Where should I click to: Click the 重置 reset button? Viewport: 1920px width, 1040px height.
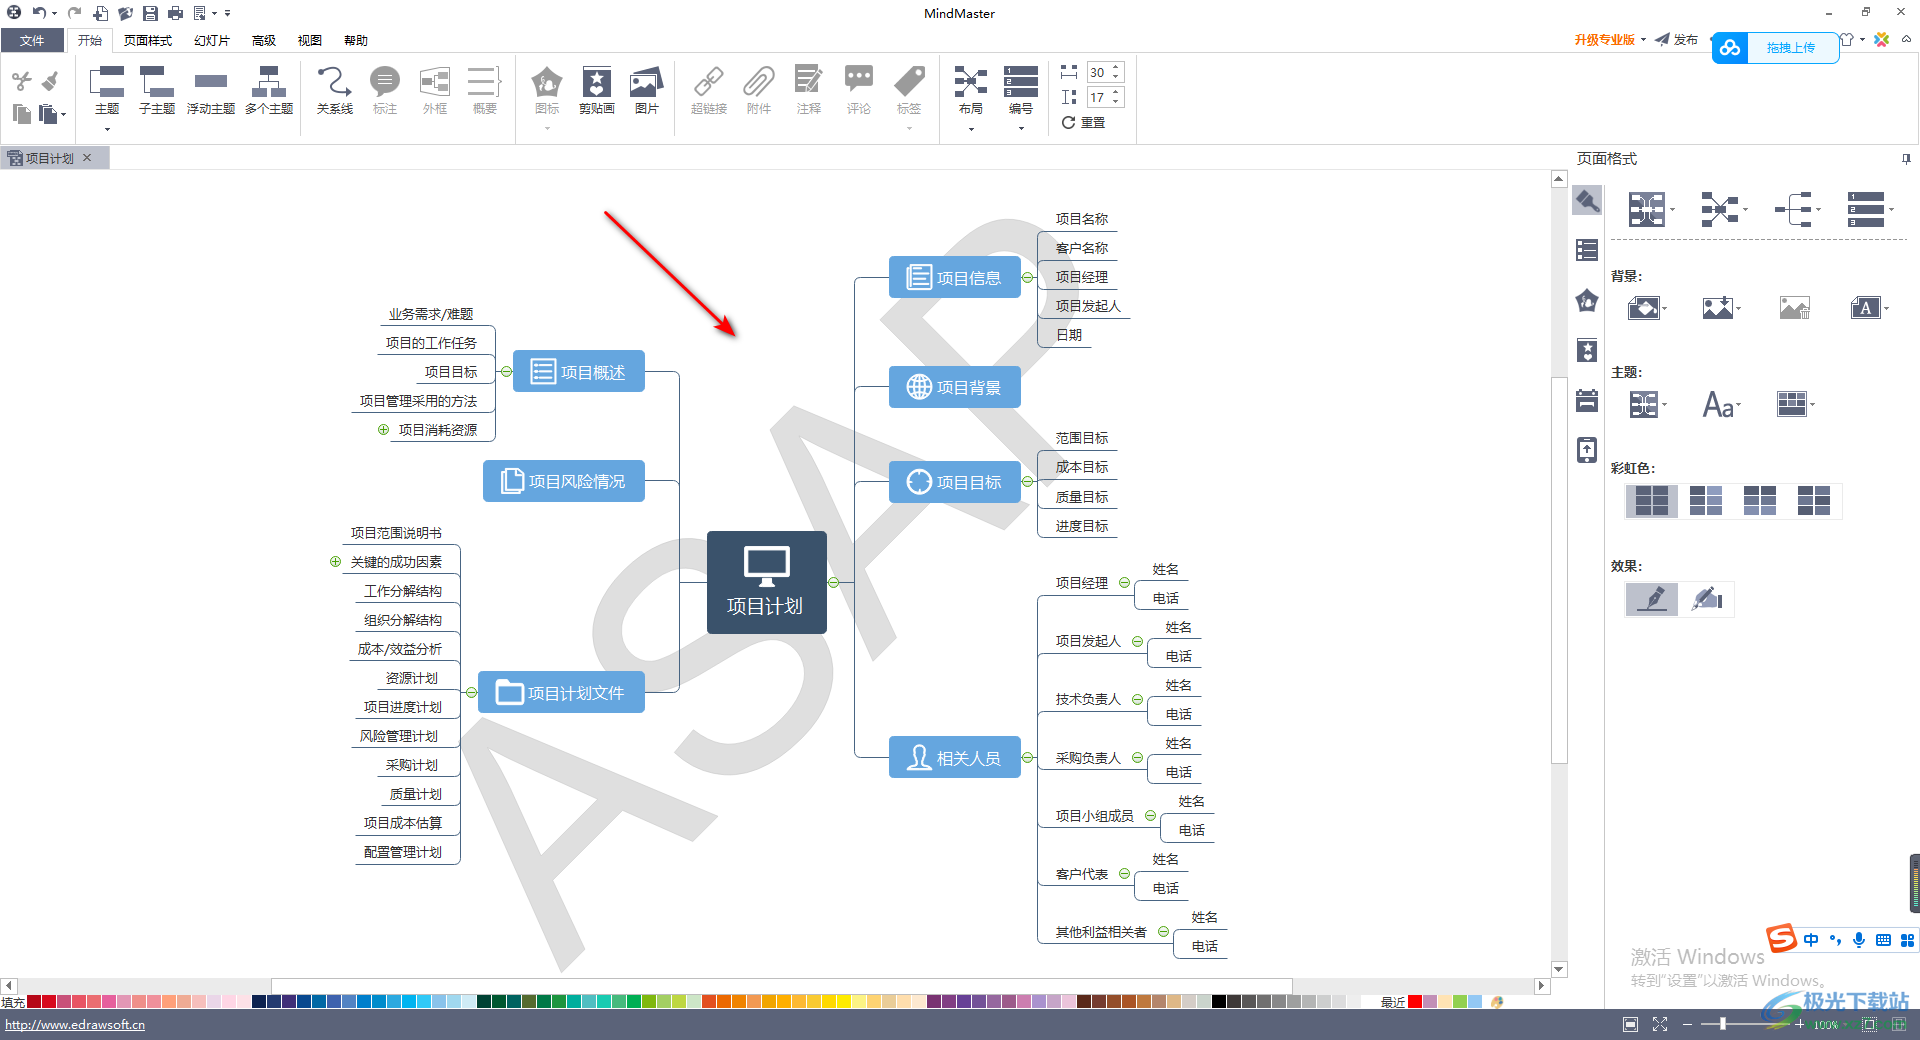click(x=1083, y=122)
